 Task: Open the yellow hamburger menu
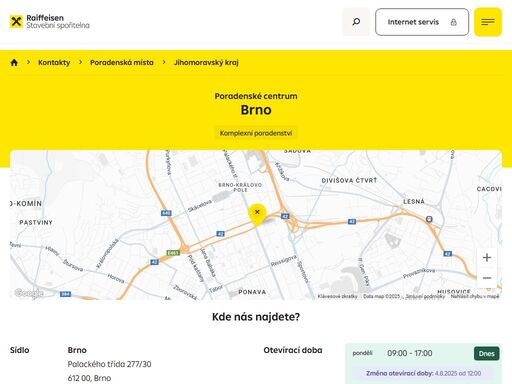pyautogui.click(x=488, y=22)
